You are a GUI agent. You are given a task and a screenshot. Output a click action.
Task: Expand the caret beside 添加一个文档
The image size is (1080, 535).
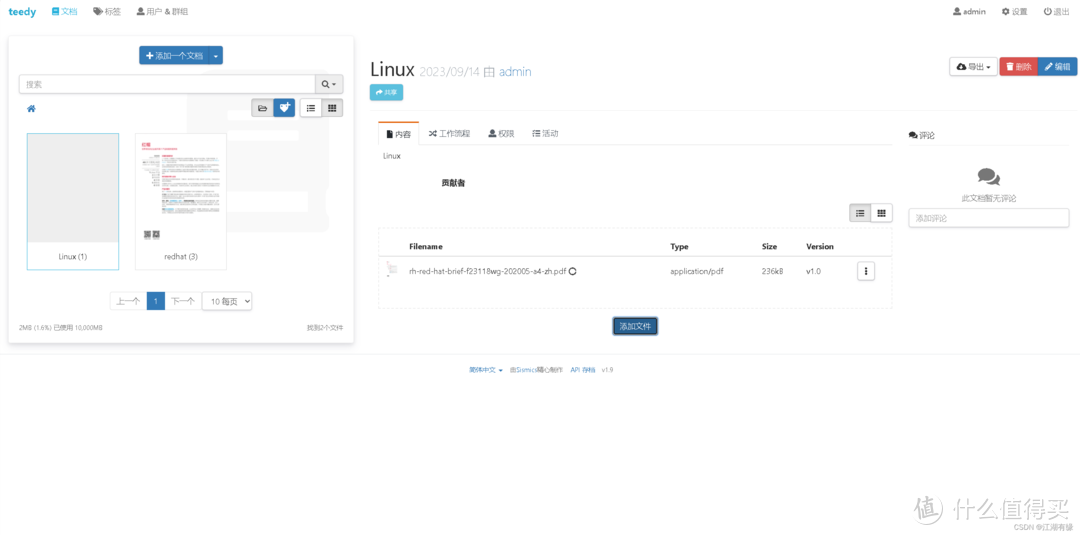point(216,56)
